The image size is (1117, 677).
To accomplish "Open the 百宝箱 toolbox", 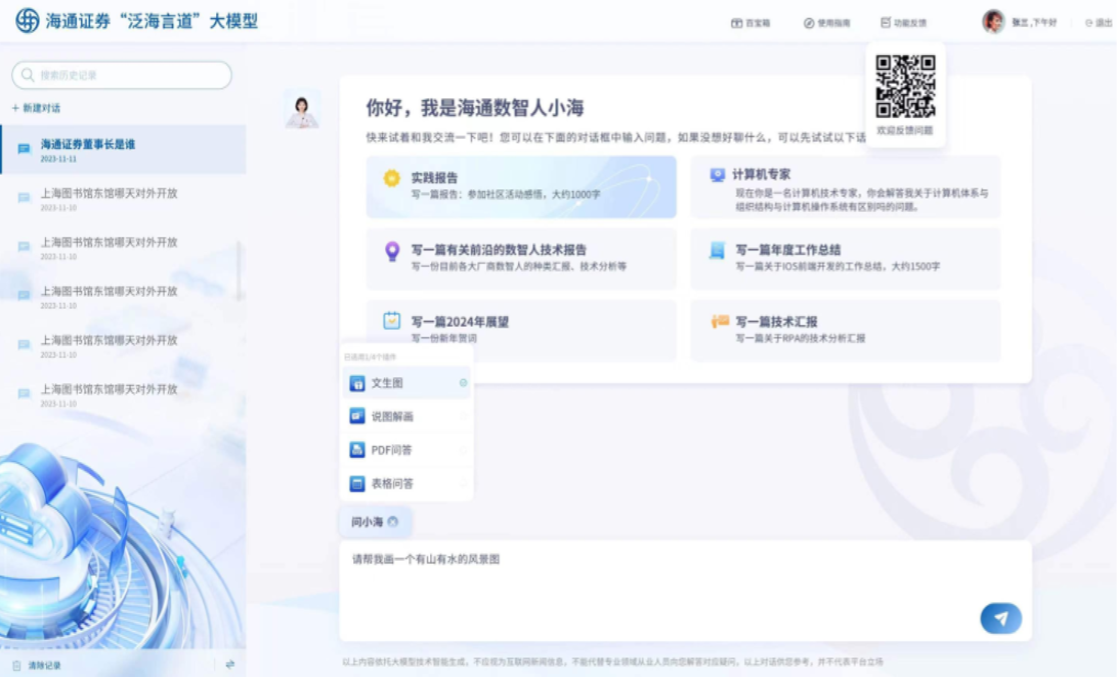I will pos(750,23).
